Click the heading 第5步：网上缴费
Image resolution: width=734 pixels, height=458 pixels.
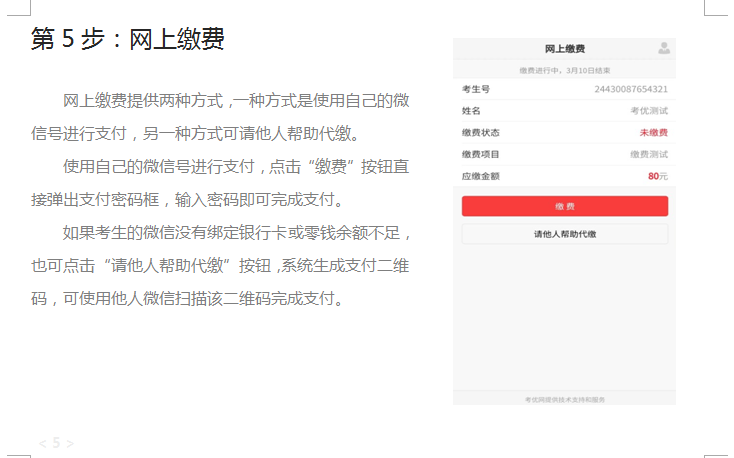coord(127,39)
